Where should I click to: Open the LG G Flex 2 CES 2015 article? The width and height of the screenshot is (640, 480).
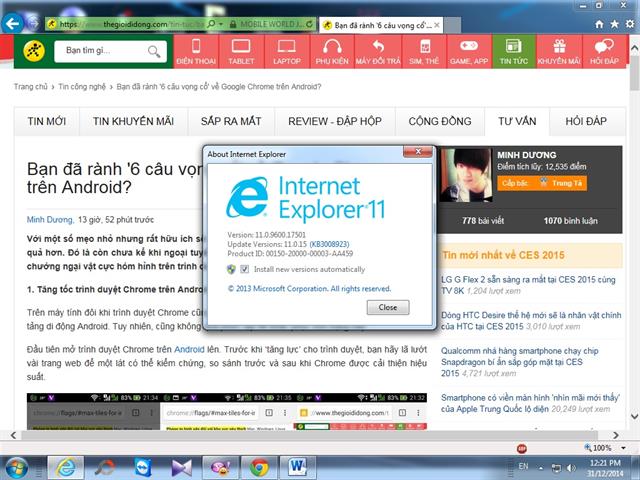(x=528, y=285)
